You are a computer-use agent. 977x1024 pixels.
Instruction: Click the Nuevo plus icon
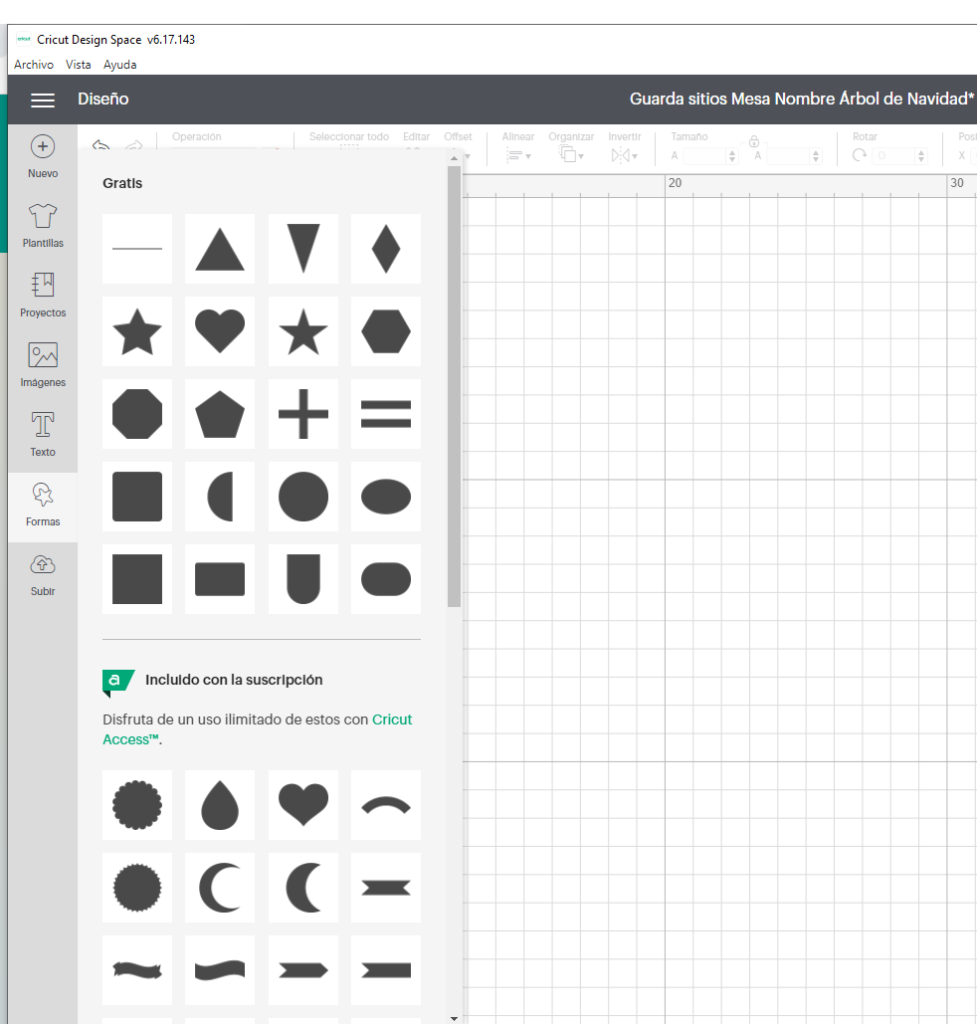coord(42,146)
